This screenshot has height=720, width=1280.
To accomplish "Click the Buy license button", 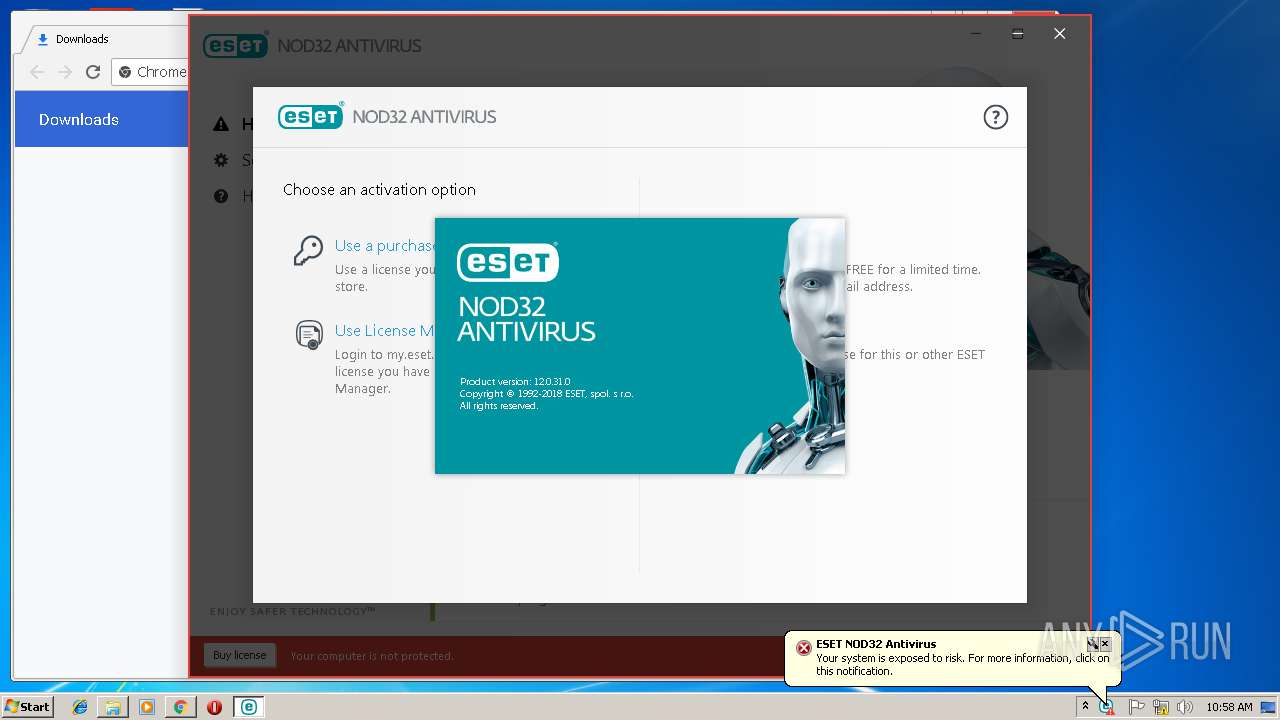I will (x=239, y=655).
